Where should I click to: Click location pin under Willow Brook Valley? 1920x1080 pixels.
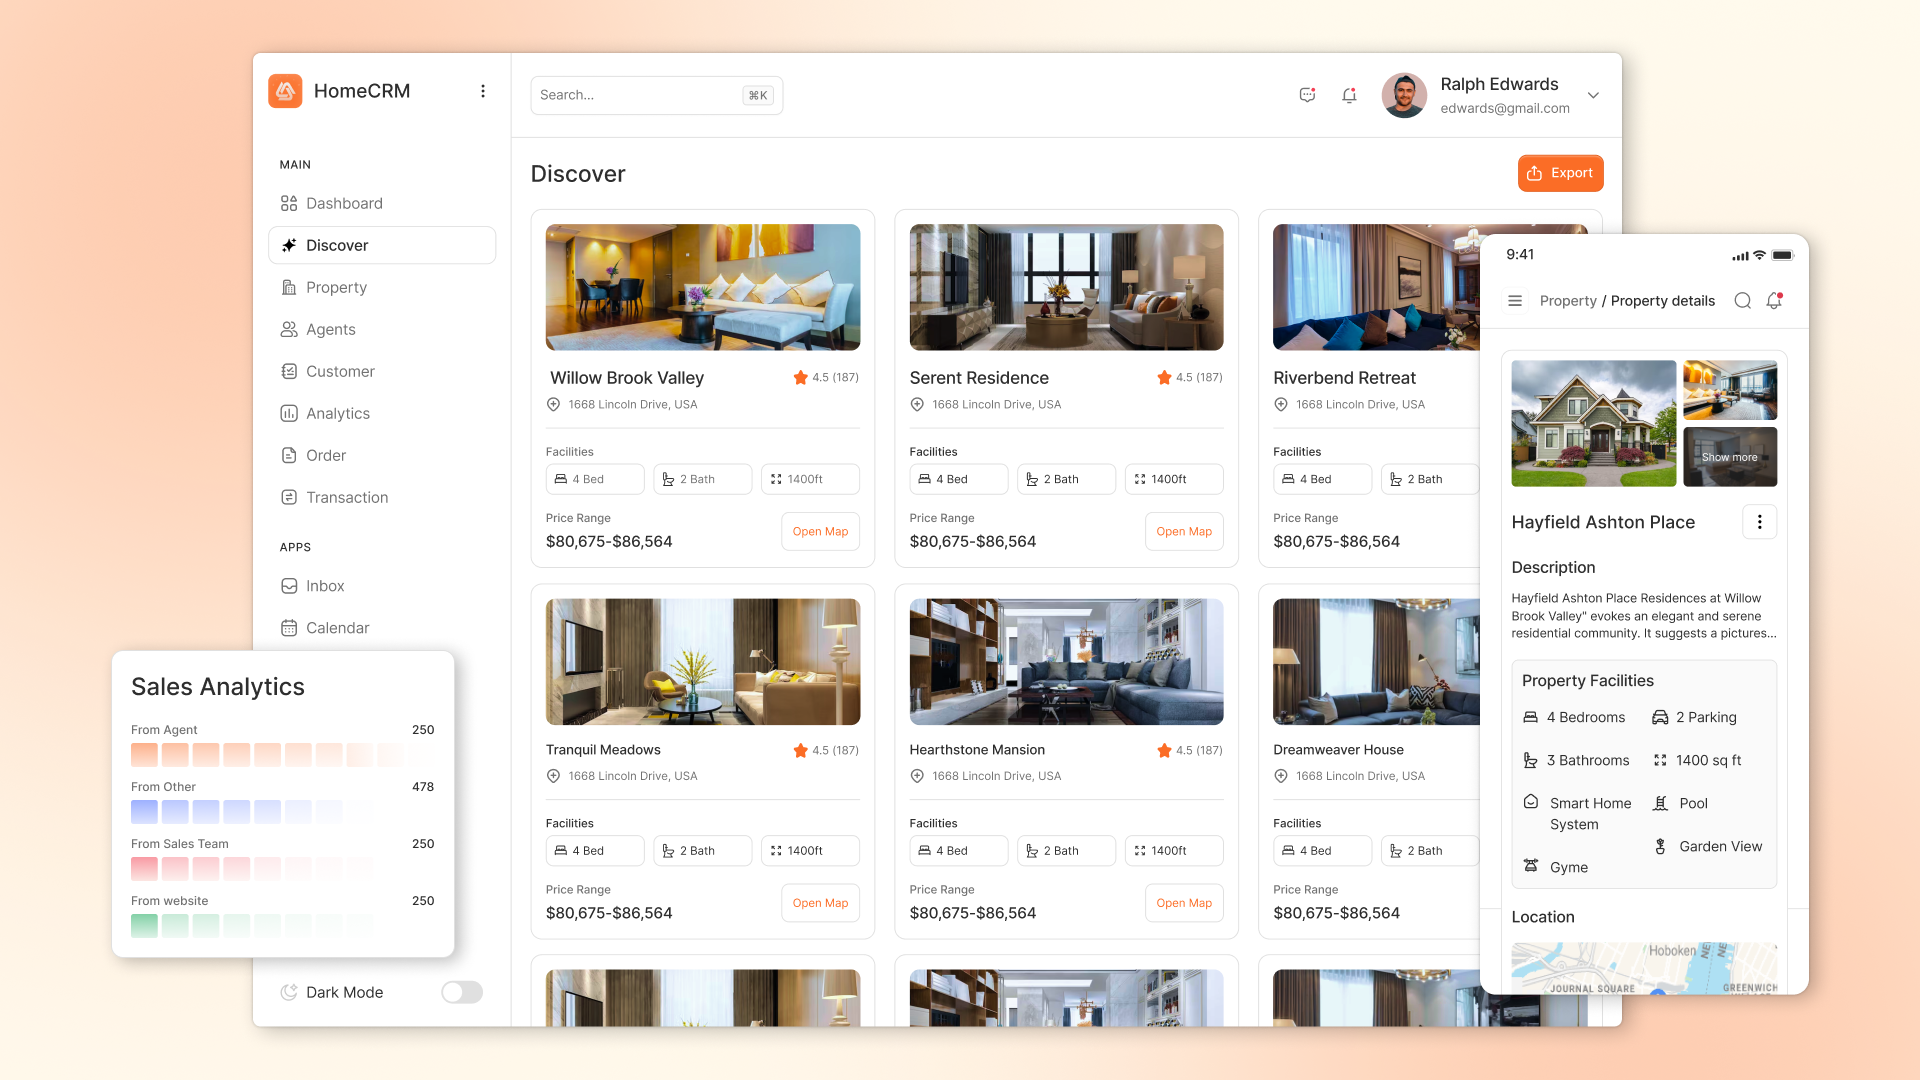pos(553,405)
